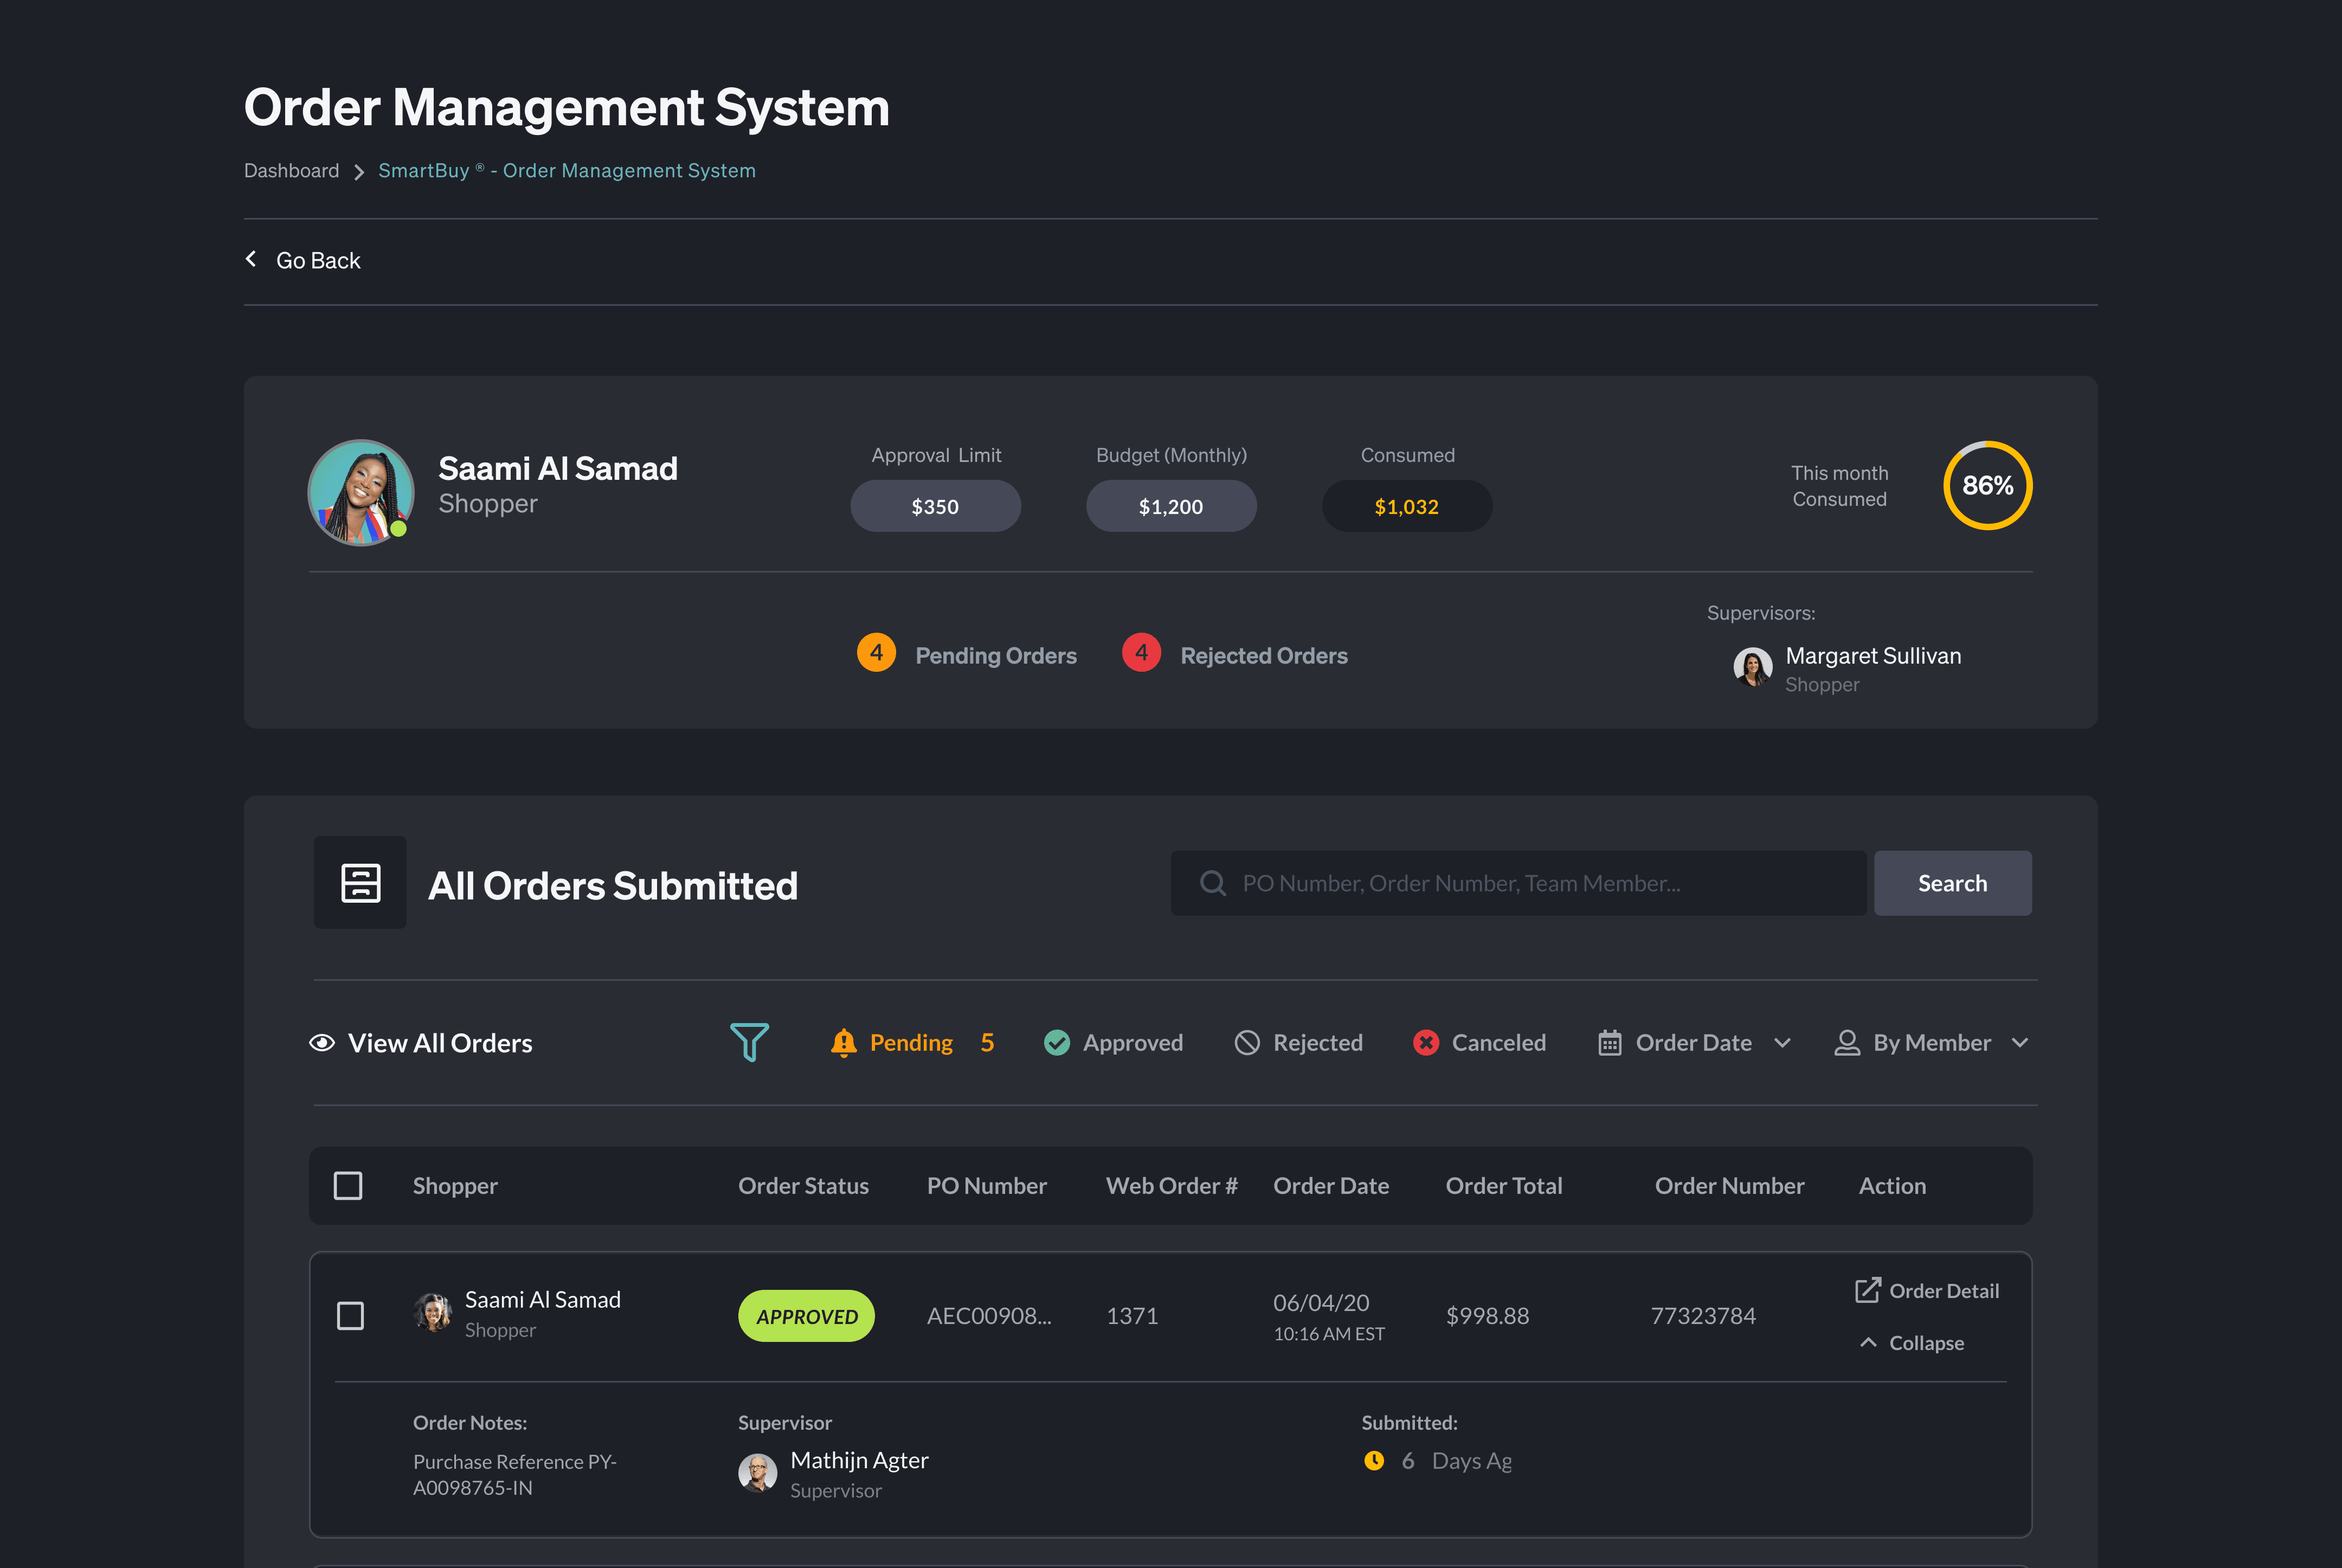The height and width of the screenshot is (1568, 2342).
Task: Toggle the Approved orders filter
Action: tap(1112, 1042)
